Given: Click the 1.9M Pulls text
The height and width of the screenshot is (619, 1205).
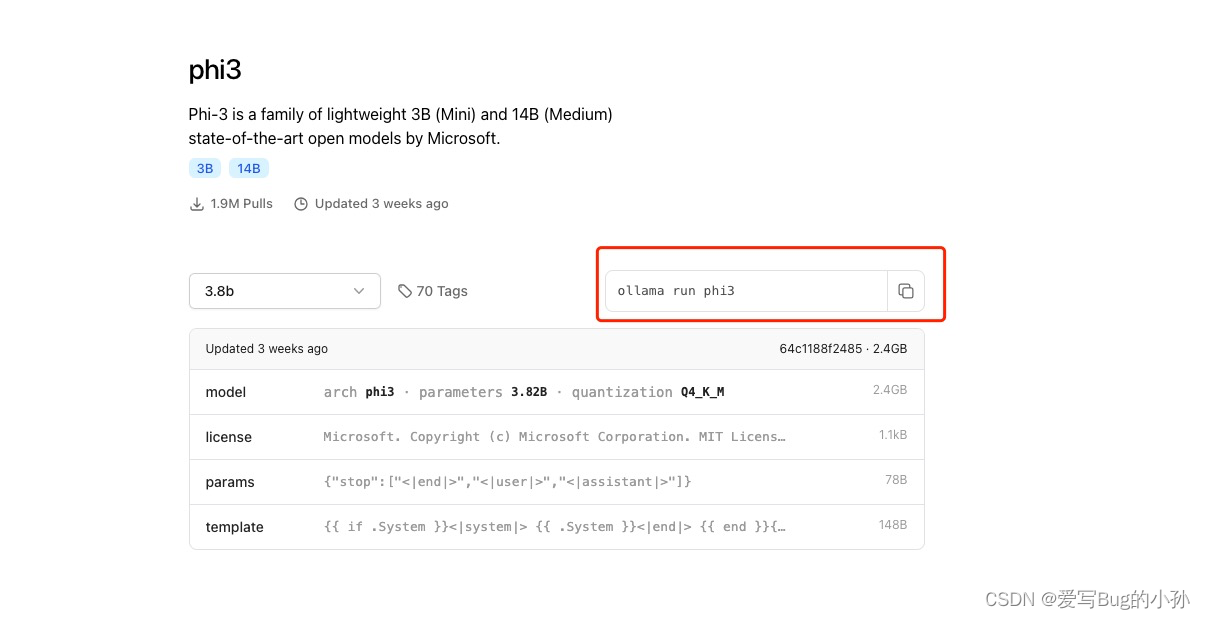Looking at the screenshot, I should click(x=241, y=204).
